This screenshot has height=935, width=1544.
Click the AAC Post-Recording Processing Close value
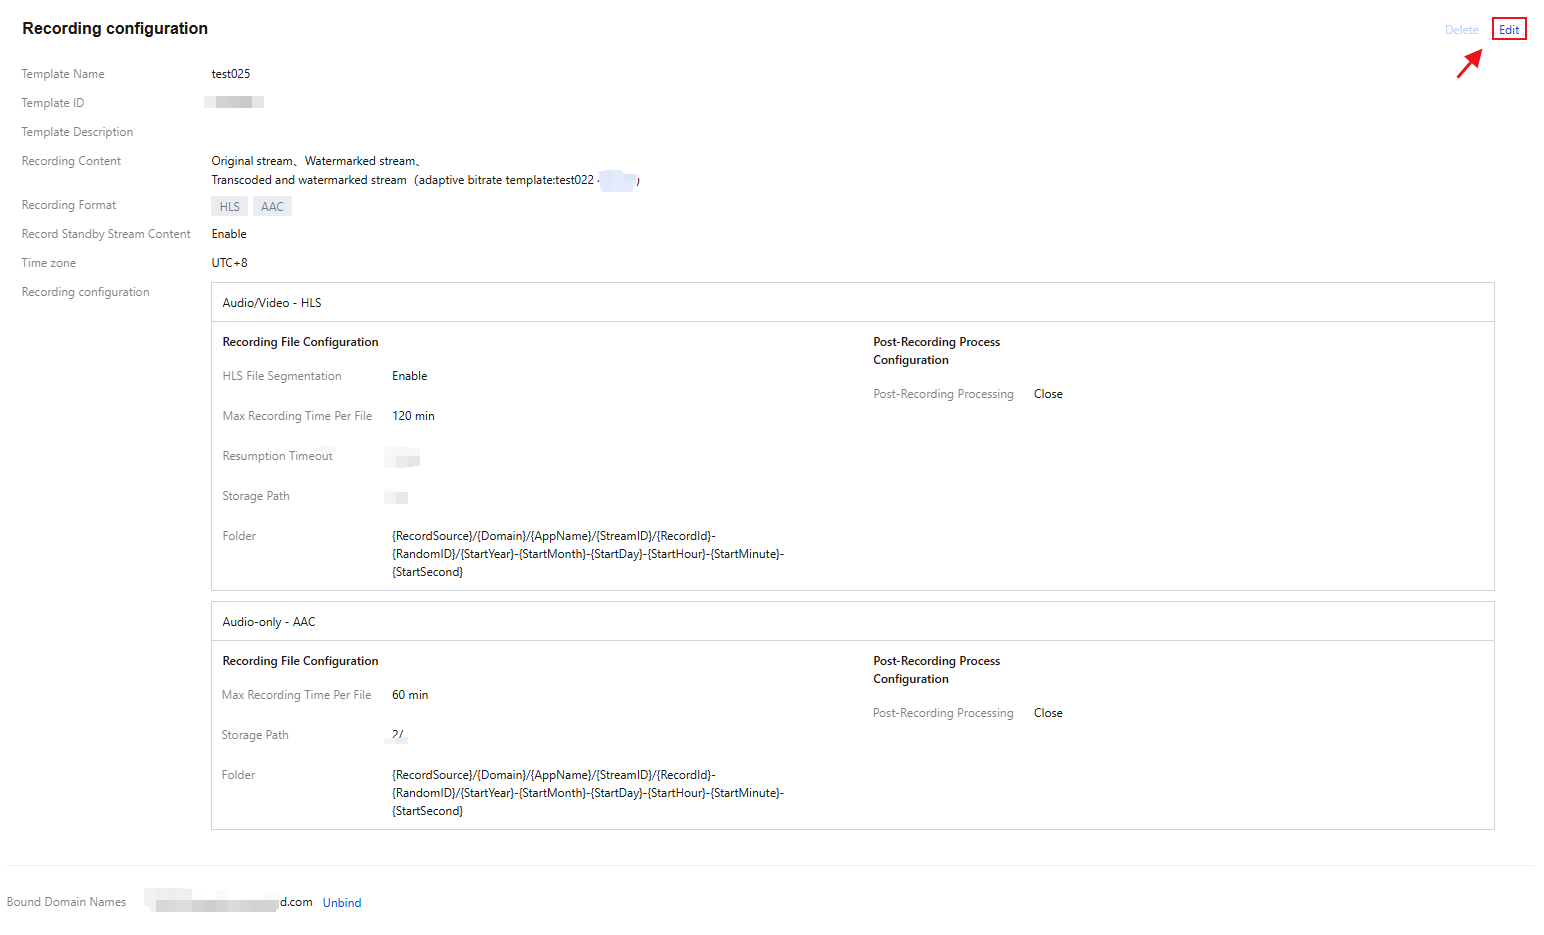click(1048, 713)
